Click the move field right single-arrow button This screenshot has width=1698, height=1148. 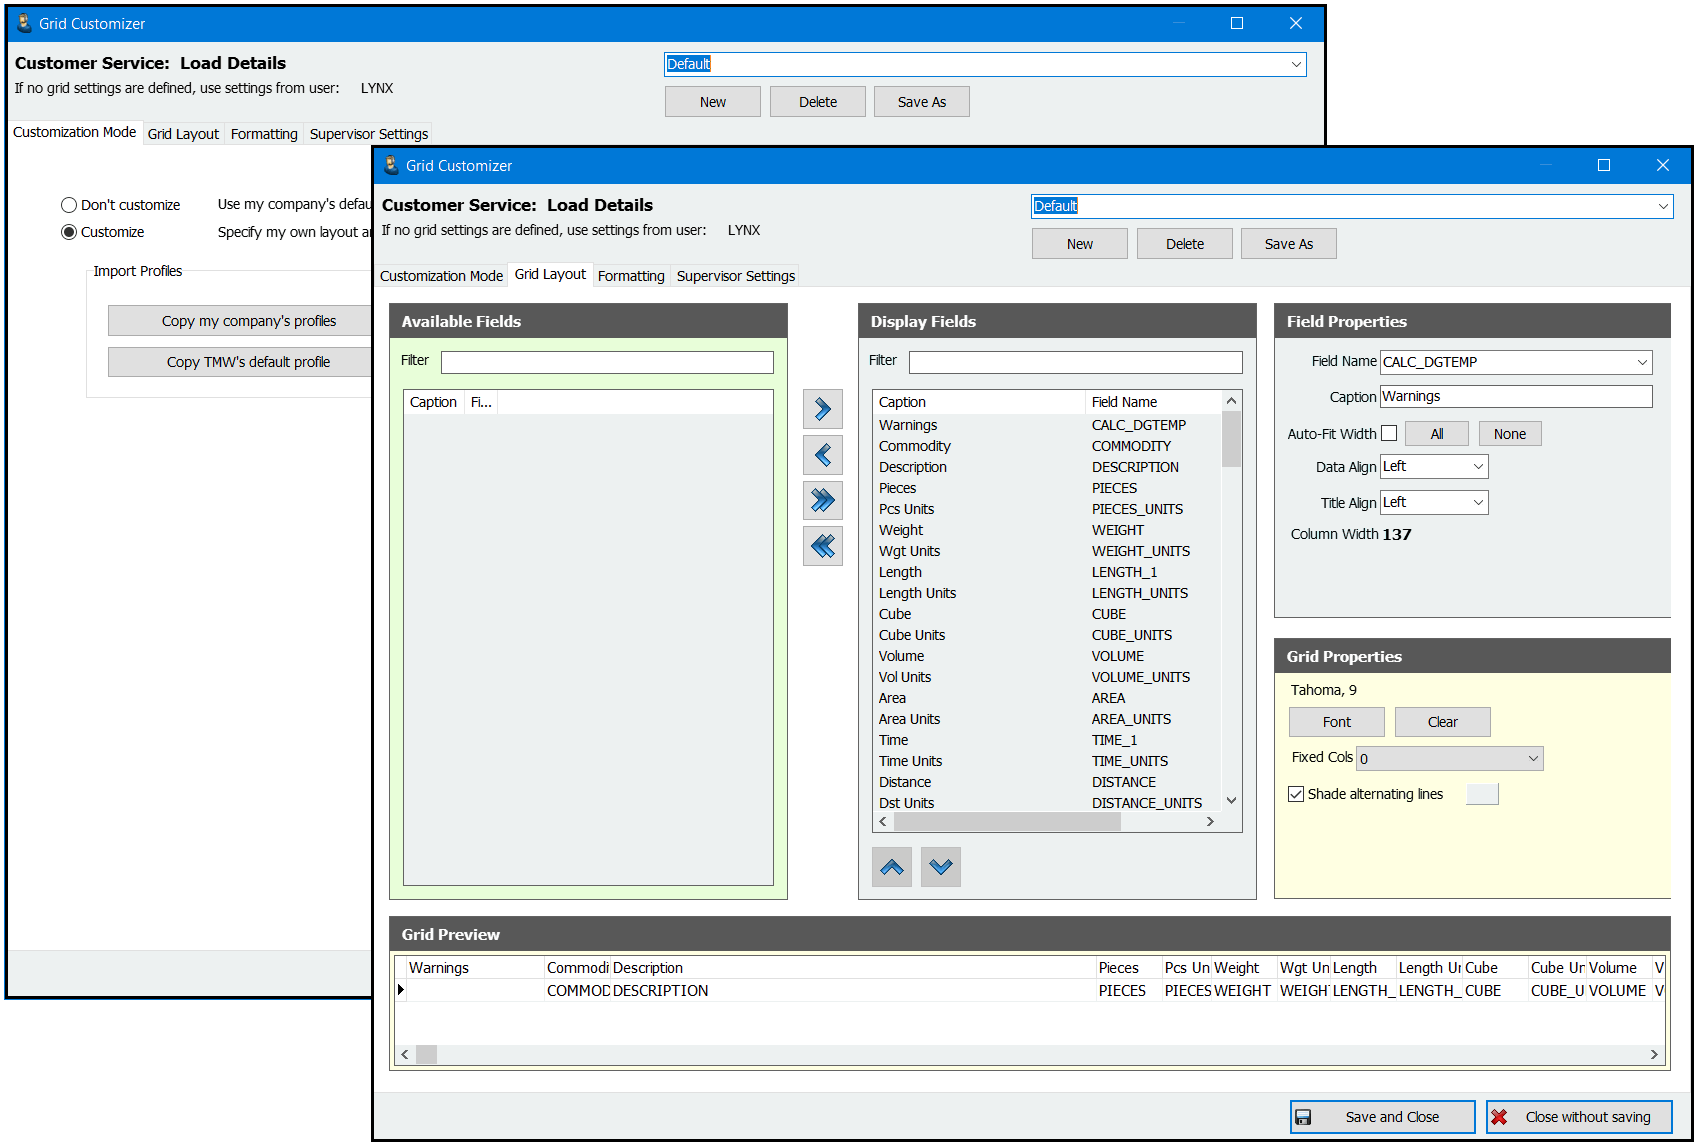pos(822,409)
